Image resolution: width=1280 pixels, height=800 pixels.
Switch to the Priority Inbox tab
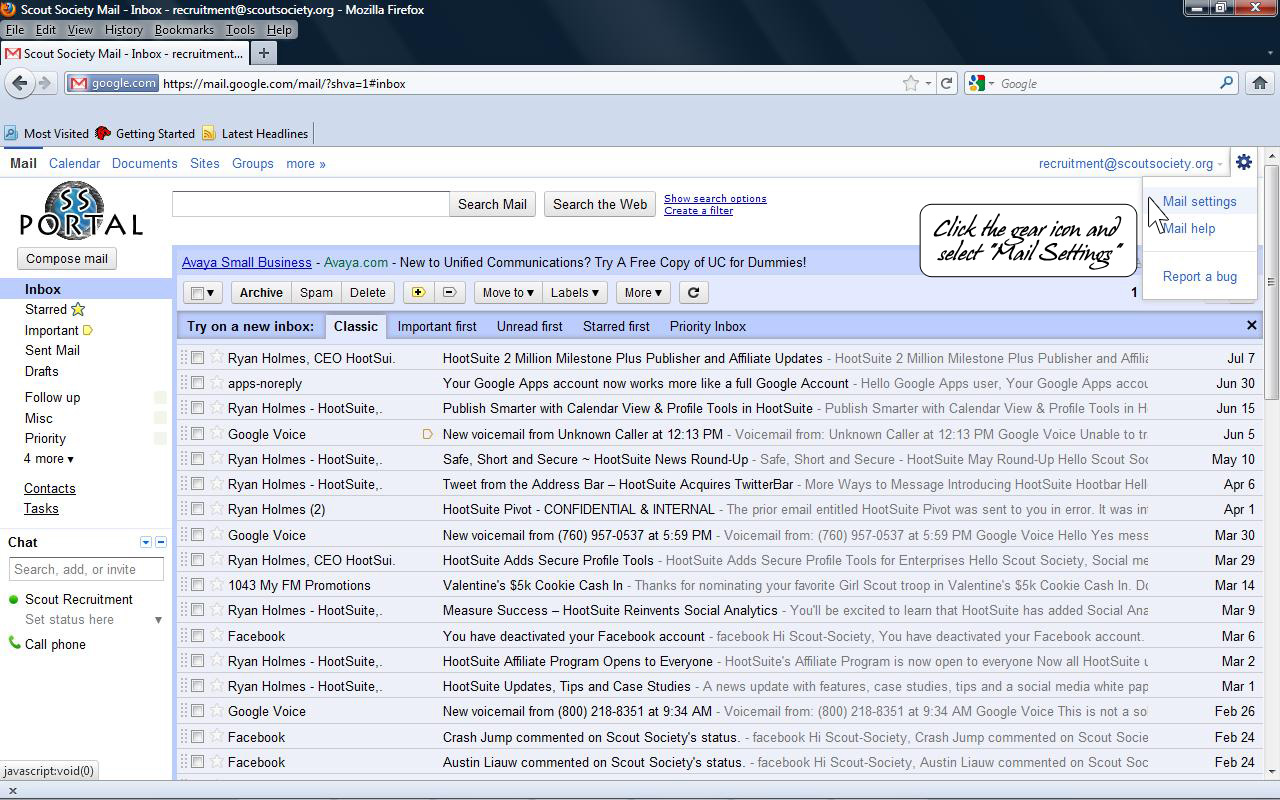click(x=708, y=326)
